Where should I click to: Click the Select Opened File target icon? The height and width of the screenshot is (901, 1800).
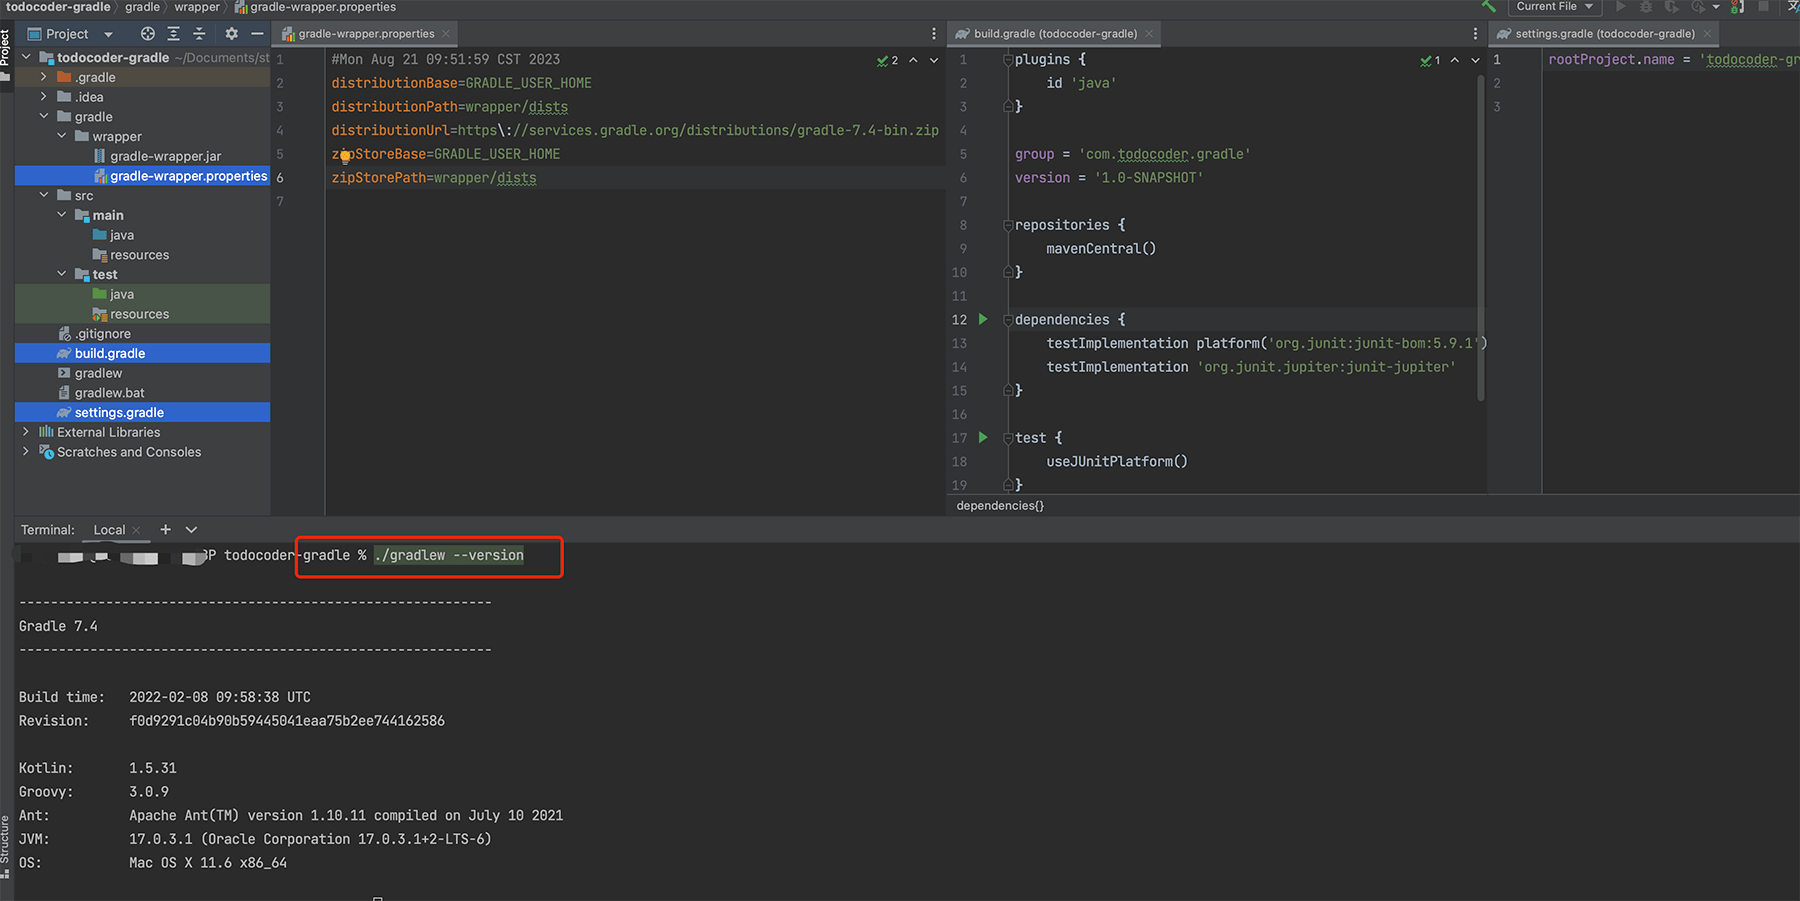pos(148,34)
